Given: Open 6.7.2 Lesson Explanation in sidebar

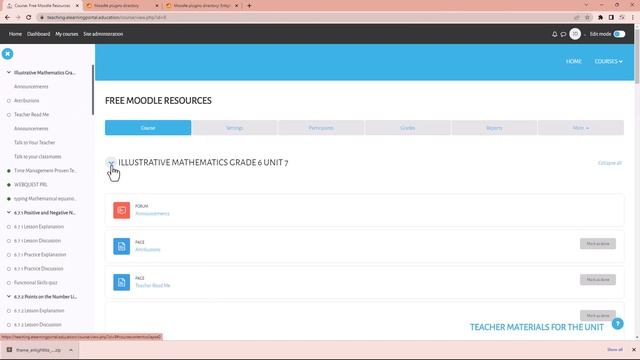Looking at the screenshot, I should coord(39,311).
